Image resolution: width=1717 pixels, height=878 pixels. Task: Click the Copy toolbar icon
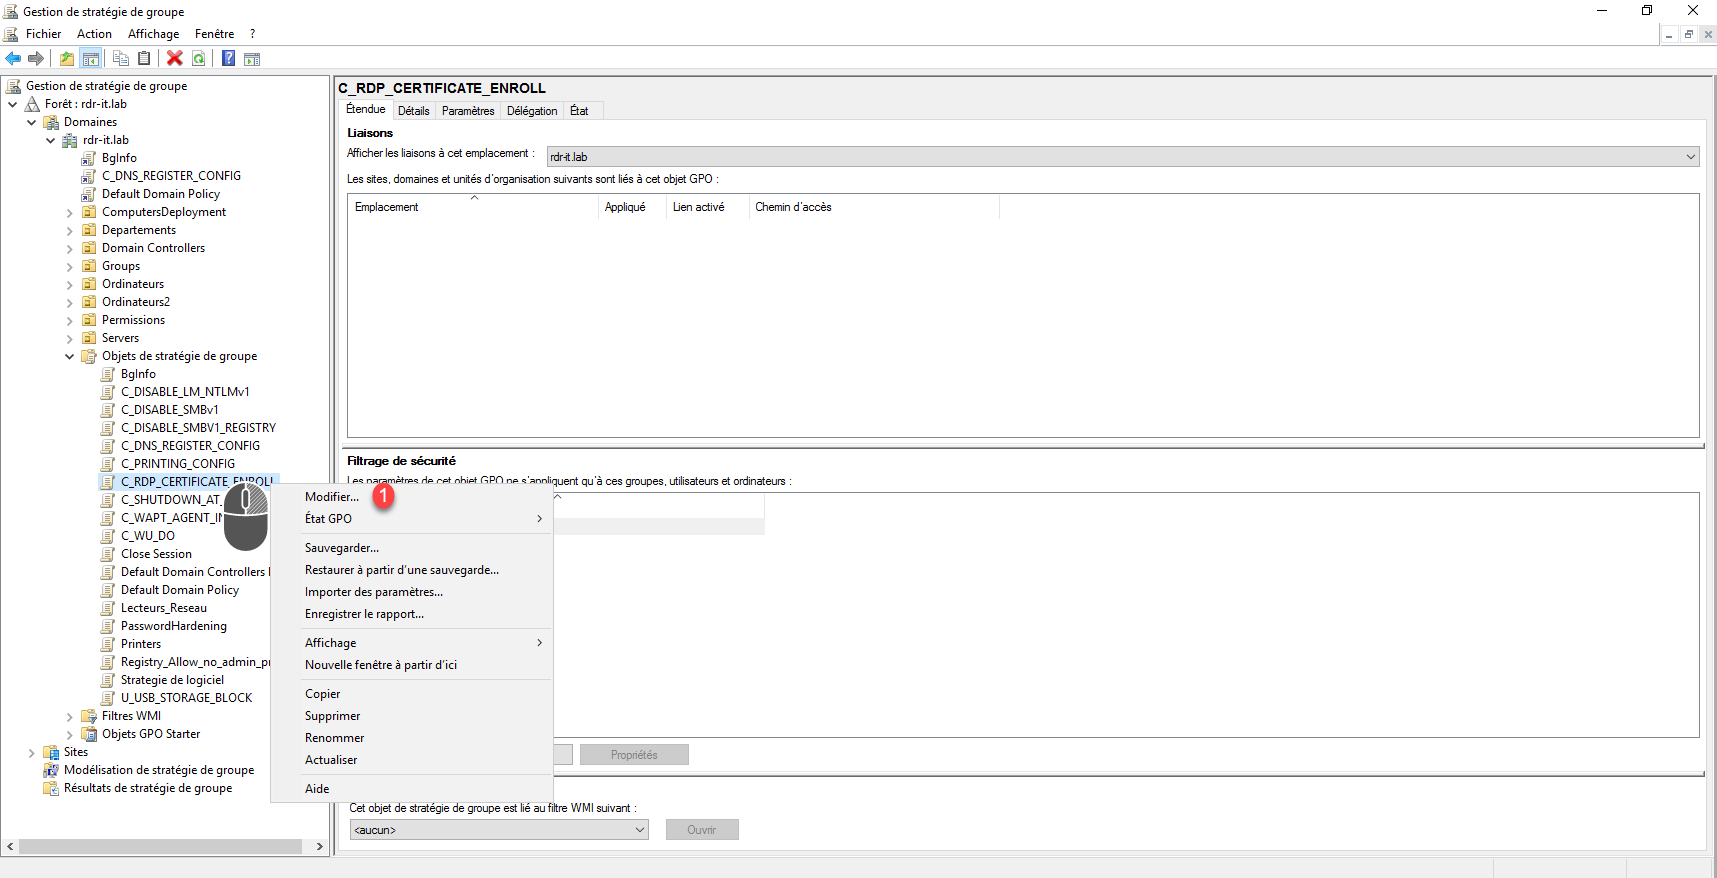(121, 58)
